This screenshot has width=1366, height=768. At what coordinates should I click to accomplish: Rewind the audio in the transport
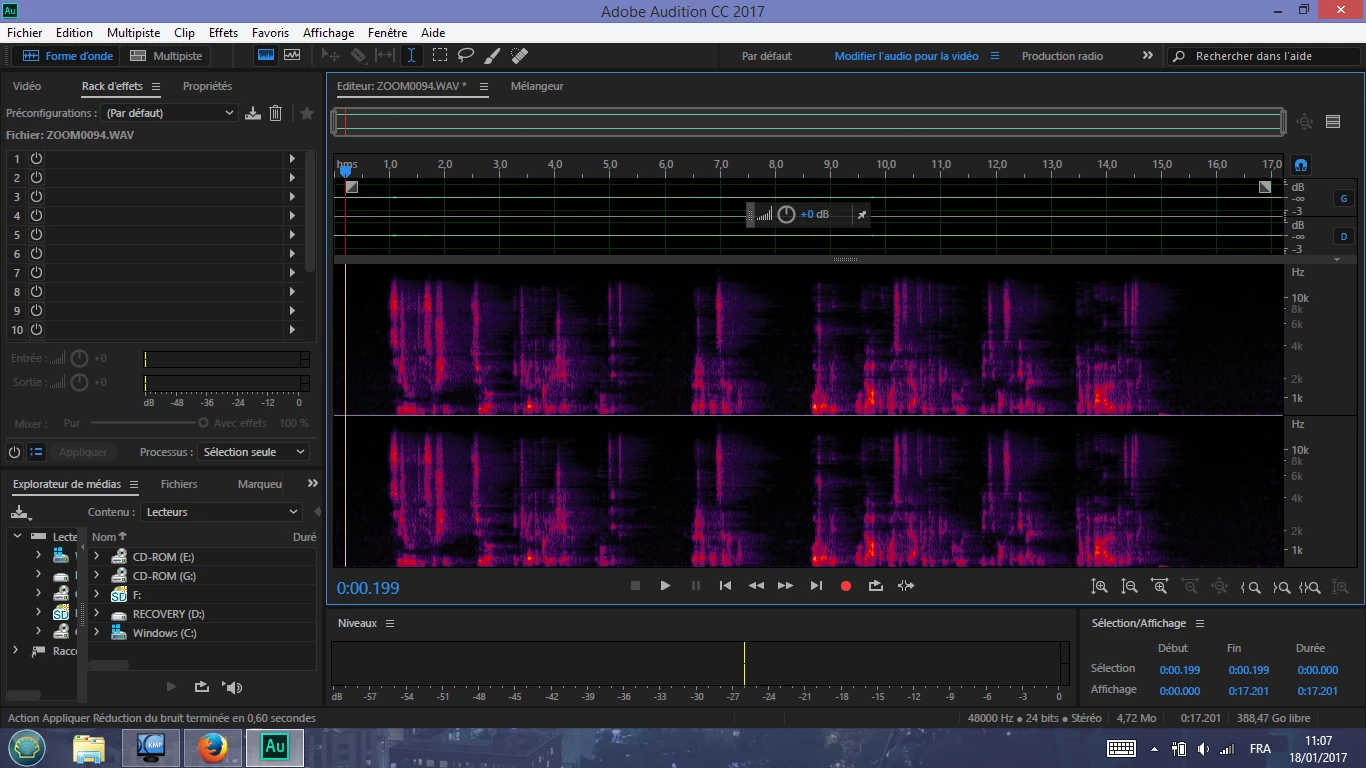click(x=756, y=586)
